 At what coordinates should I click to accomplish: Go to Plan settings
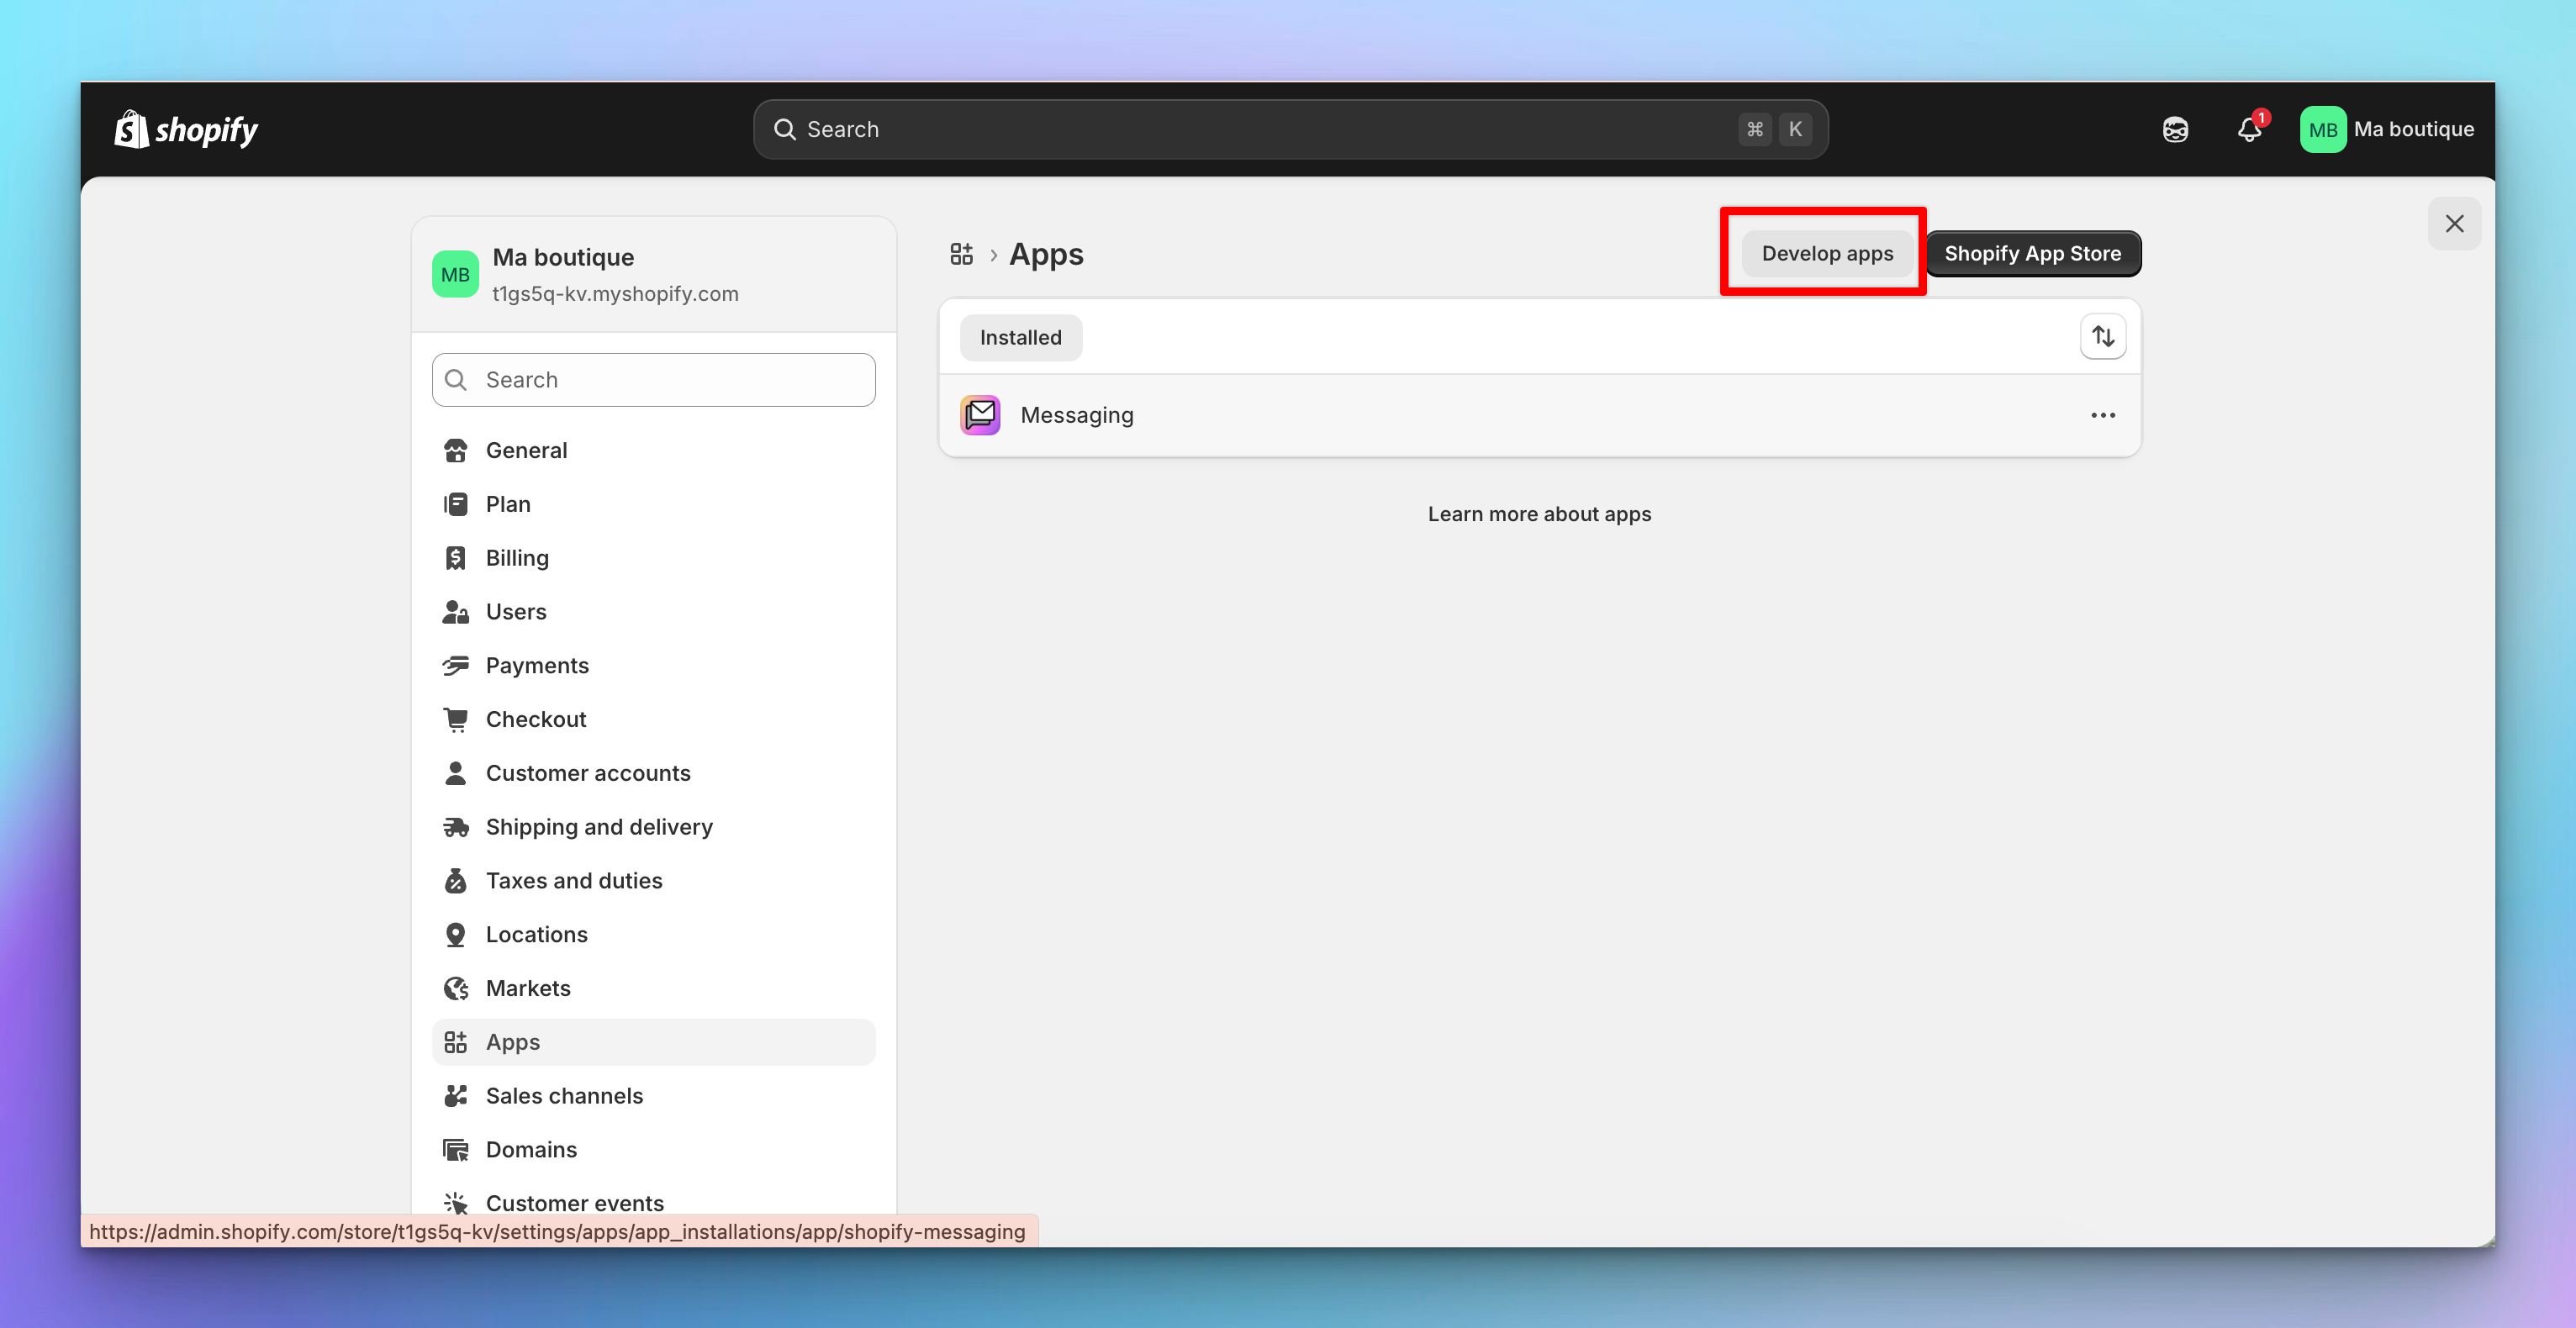pyautogui.click(x=654, y=505)
